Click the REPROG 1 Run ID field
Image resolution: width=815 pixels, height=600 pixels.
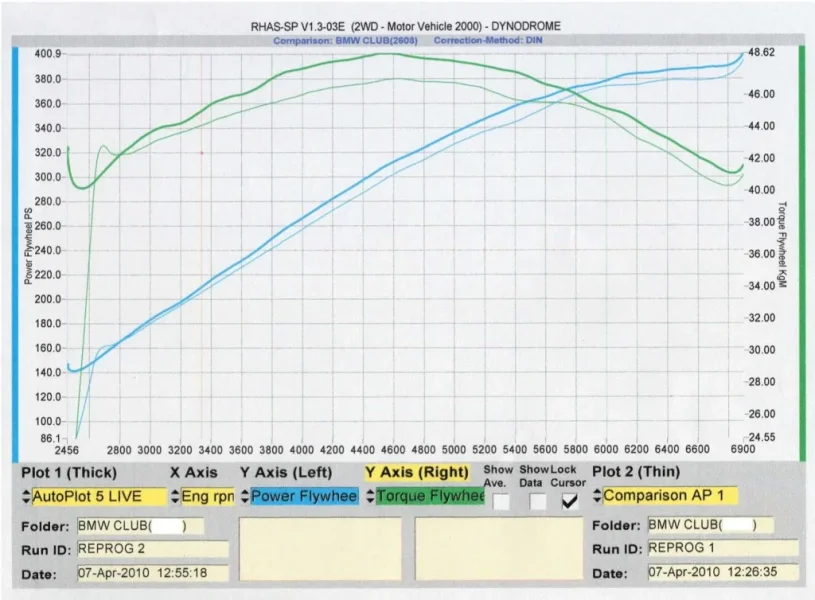pyautogui.click(x=723, y=548)
